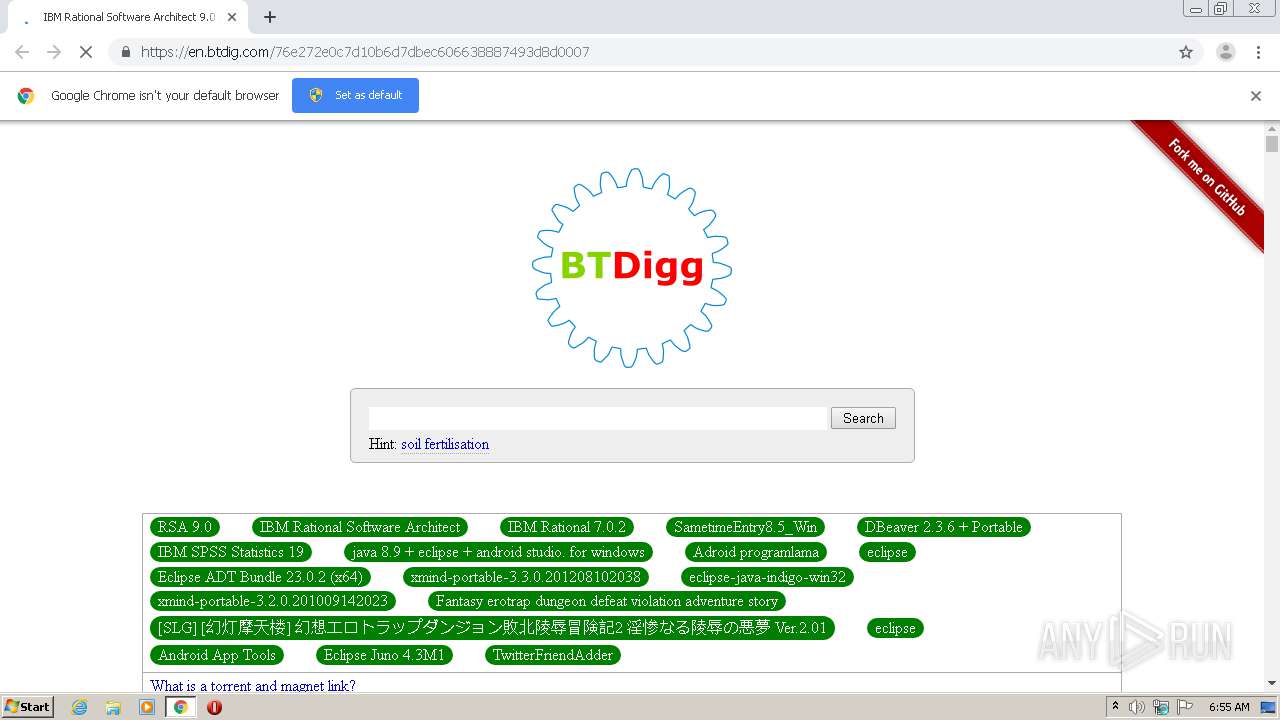Open the eclipse tag after the SLG tag
This screenshot has height=720, width=1280.
click(x=895, y=628)
